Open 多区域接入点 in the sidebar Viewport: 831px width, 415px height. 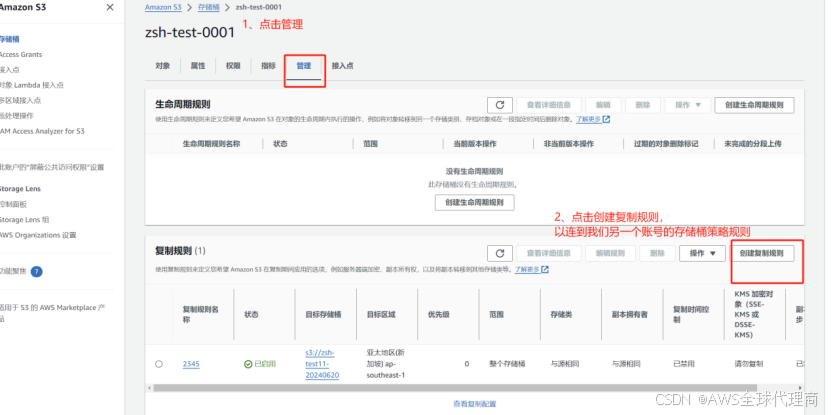(20, 101)
